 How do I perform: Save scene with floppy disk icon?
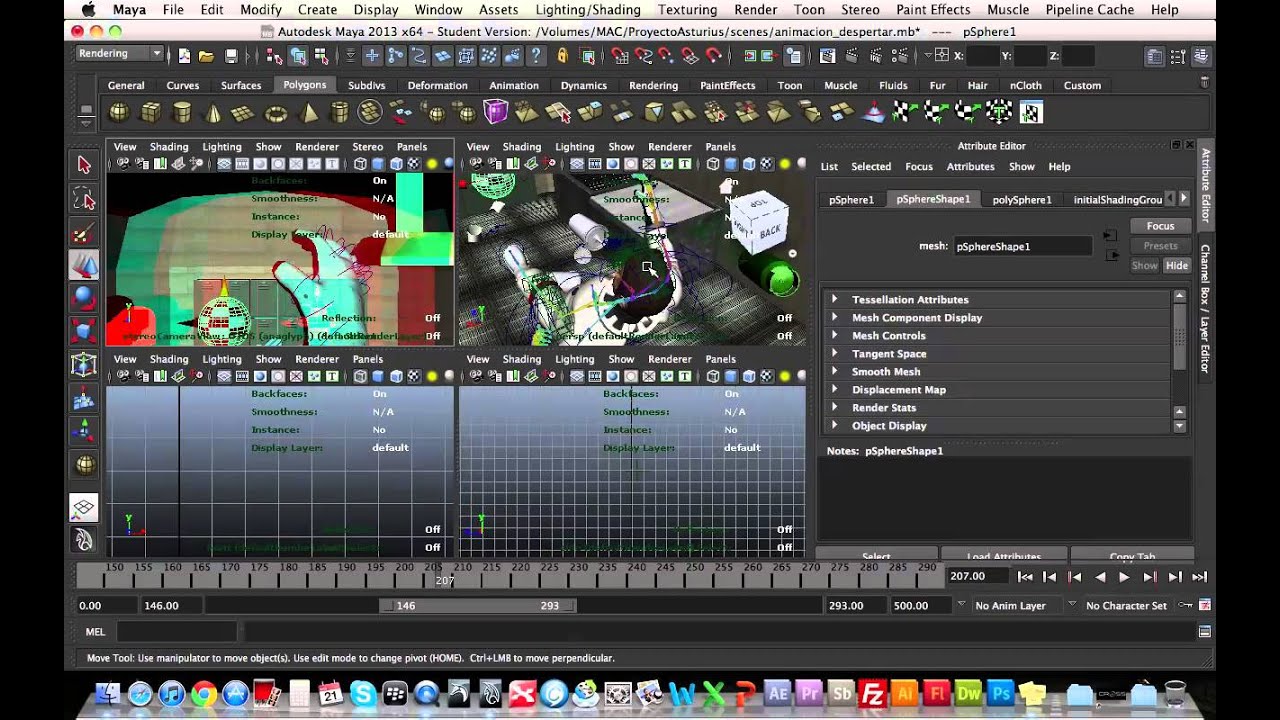pos(231,56)
